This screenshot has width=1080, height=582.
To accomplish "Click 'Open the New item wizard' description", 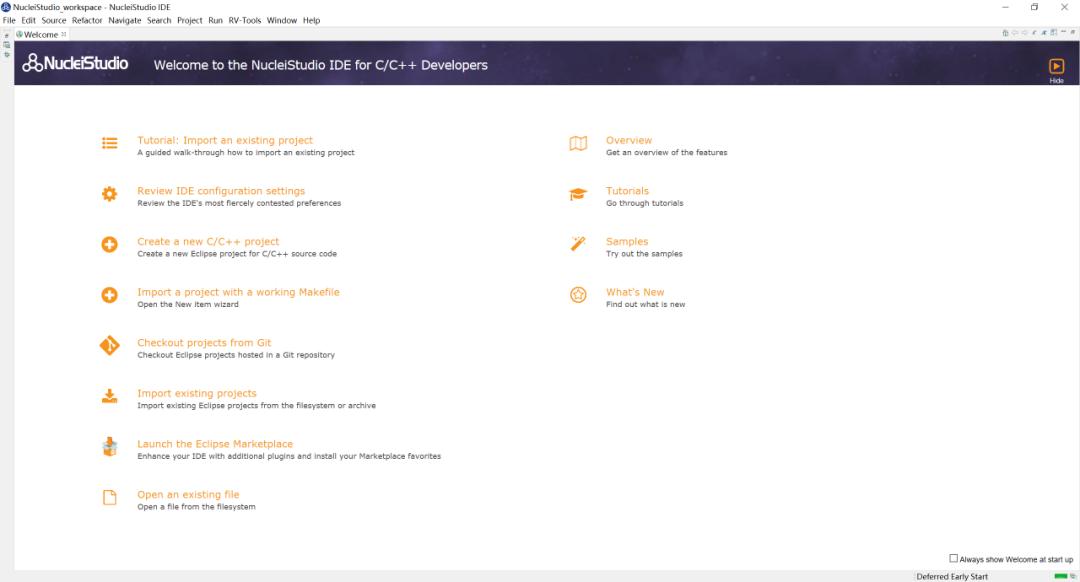I will [188, 304].
